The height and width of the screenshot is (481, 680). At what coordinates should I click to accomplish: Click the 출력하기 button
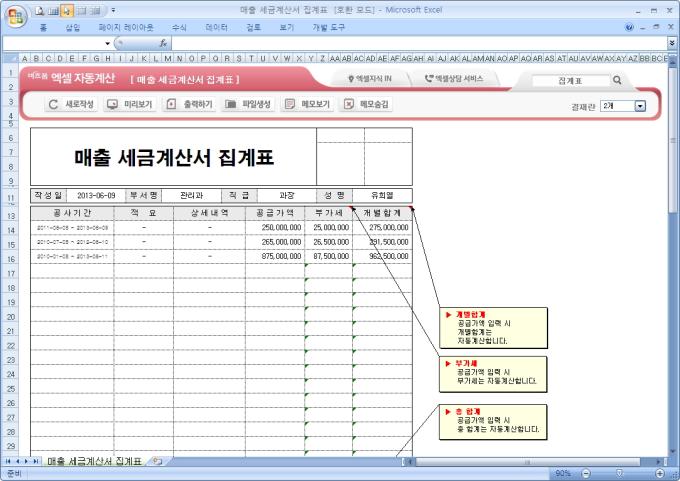(189, 104)
